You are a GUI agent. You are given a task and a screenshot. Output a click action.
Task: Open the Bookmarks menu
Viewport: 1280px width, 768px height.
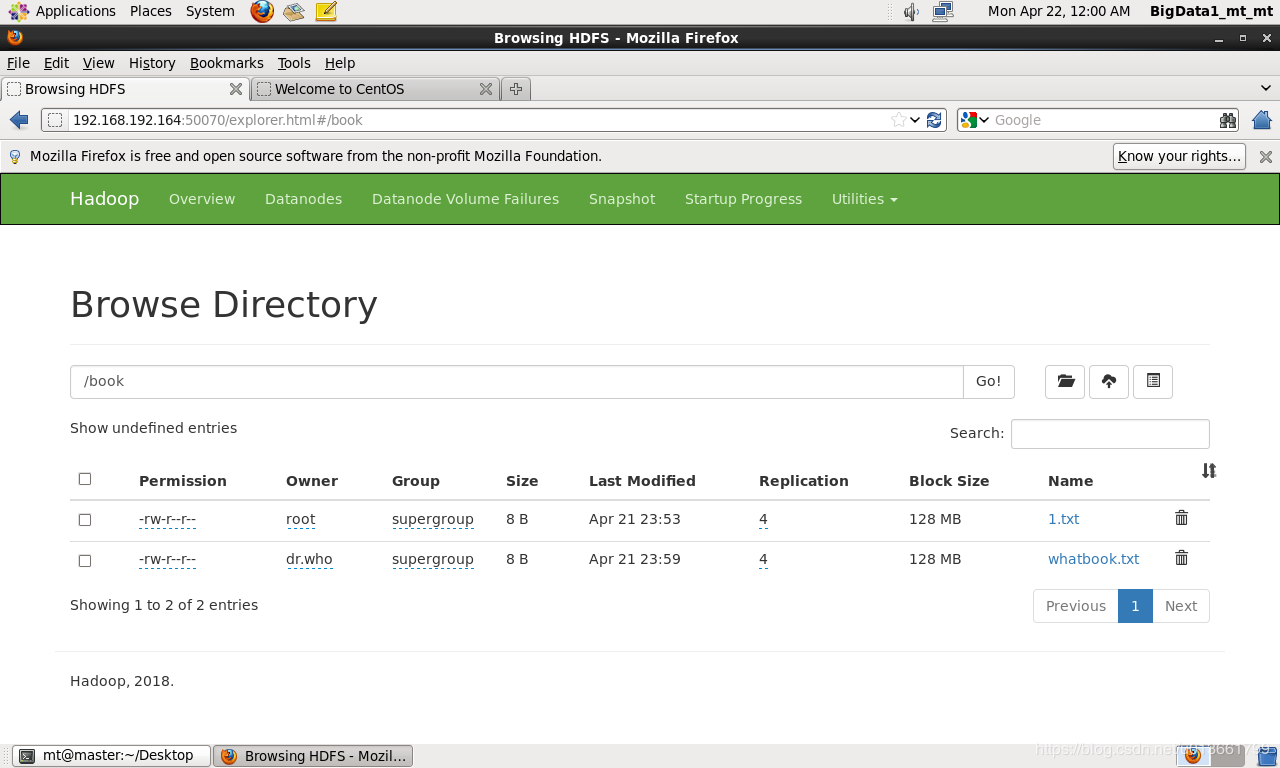[227, 63]
